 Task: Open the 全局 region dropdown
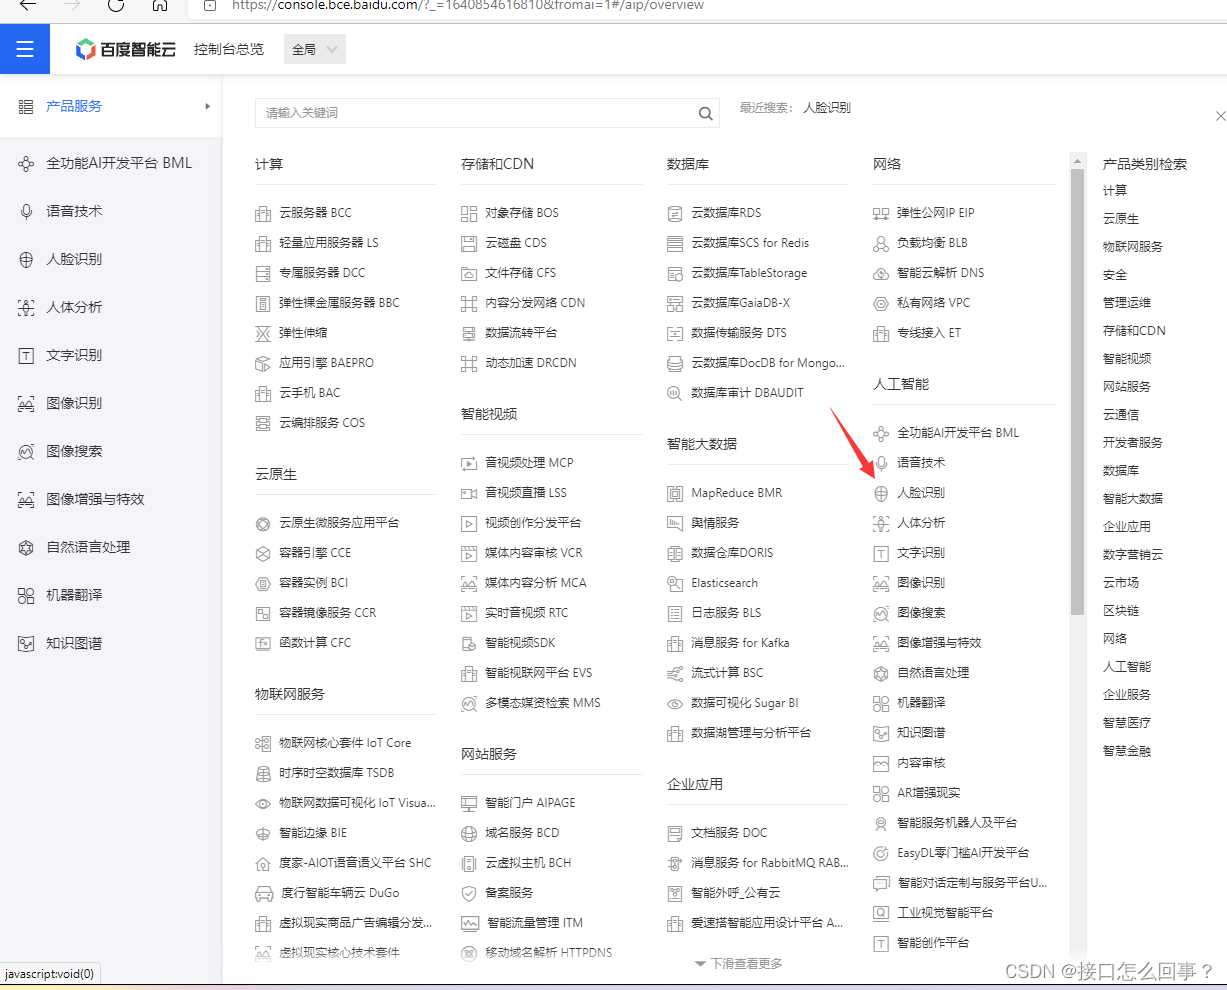click(x=314, y=49)
